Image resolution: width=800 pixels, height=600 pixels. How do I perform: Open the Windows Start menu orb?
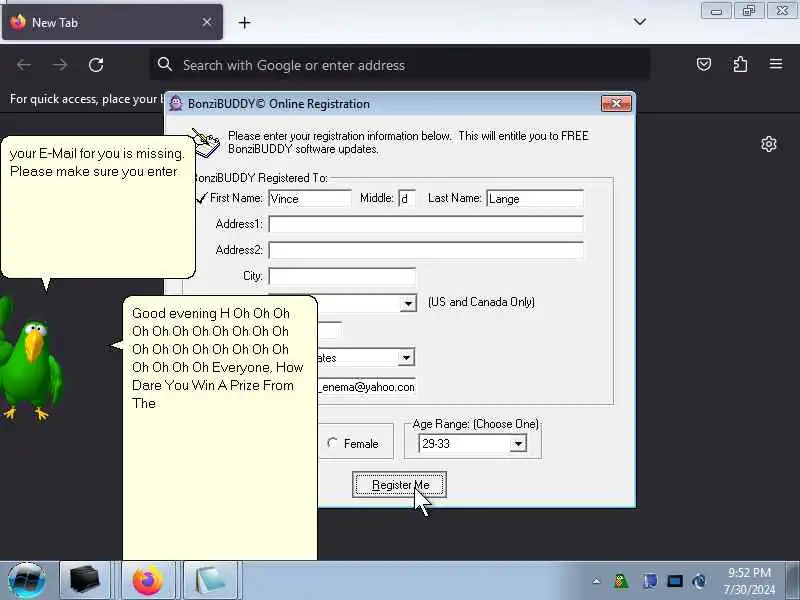(27, 581)
